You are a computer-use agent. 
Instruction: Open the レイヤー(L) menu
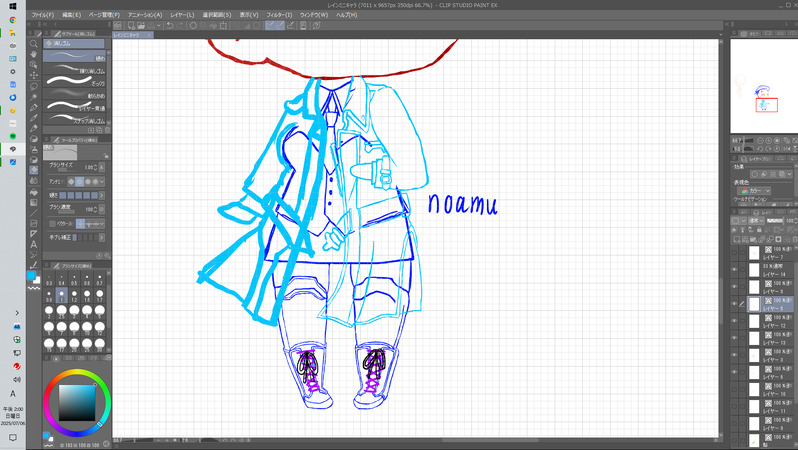(182, 15)
